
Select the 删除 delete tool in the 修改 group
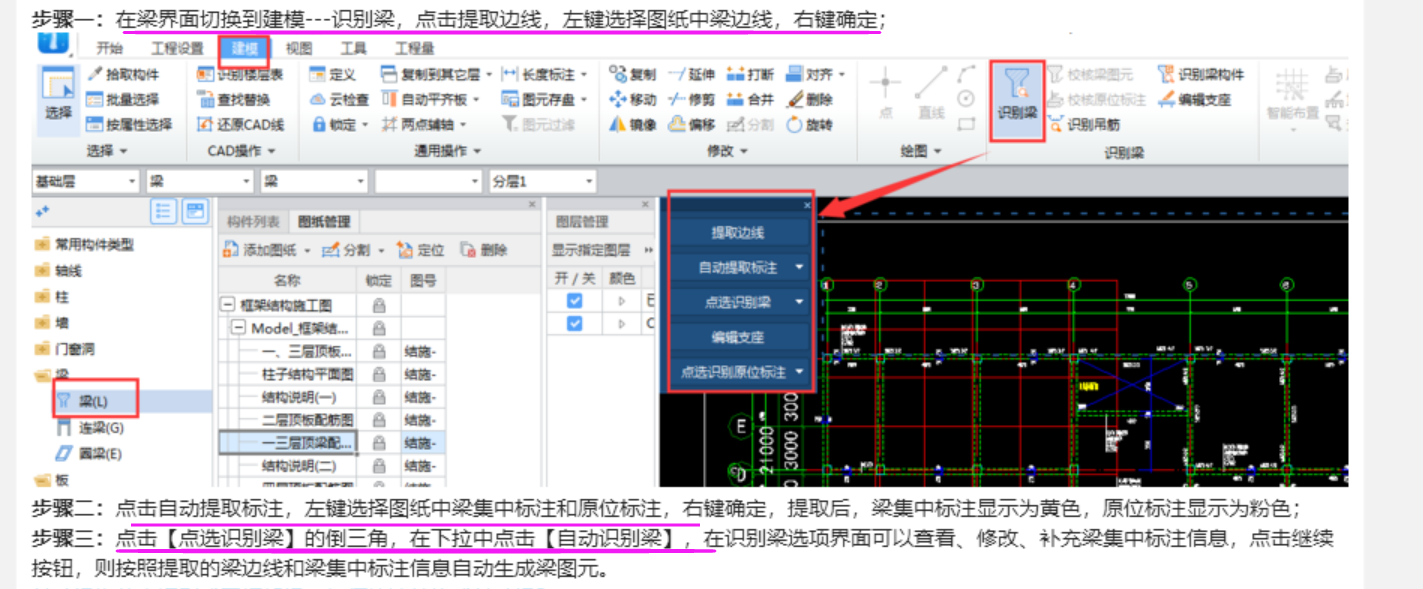click(809, 99)
